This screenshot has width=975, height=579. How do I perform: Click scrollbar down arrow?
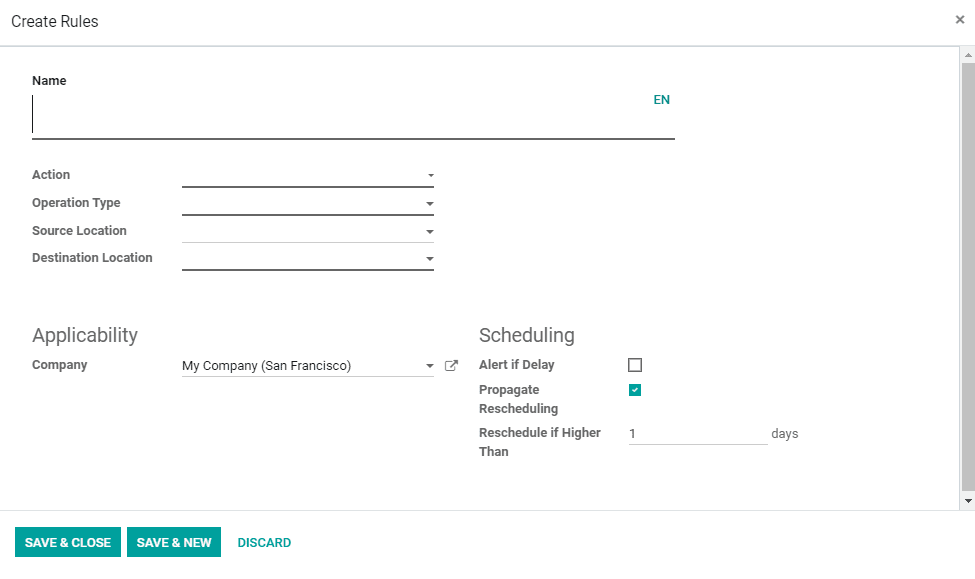click(x=967, y=499)
